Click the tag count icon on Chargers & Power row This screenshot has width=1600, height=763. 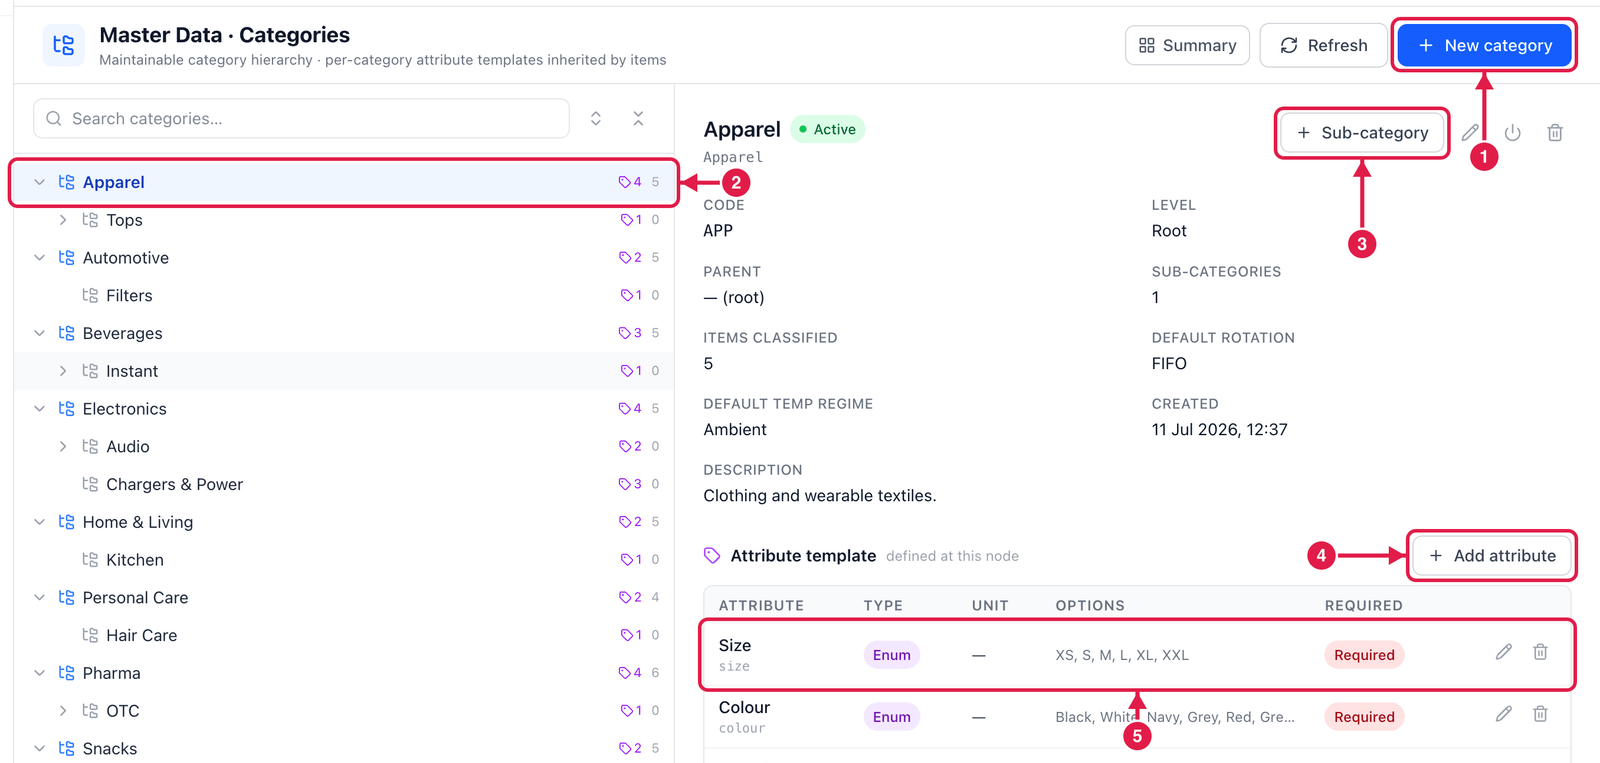[x=625, y=484]
